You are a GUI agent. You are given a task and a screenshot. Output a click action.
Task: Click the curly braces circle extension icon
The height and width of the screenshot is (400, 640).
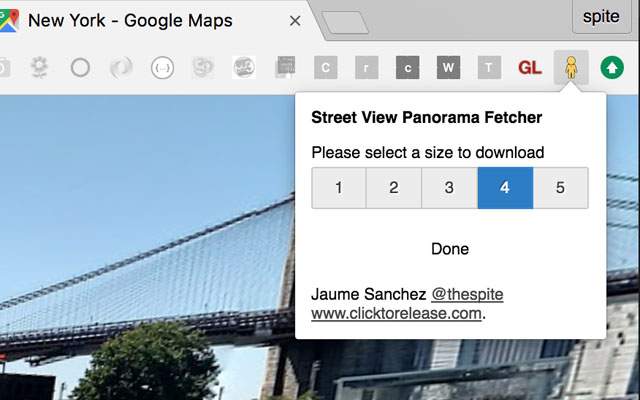162,67
